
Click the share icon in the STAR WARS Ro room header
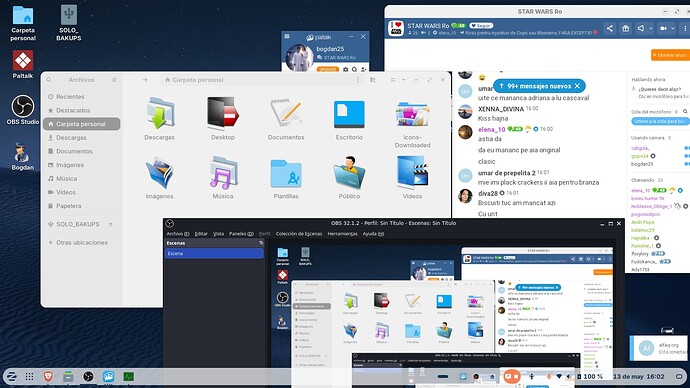pyautogui.click(x=609, y=29)
